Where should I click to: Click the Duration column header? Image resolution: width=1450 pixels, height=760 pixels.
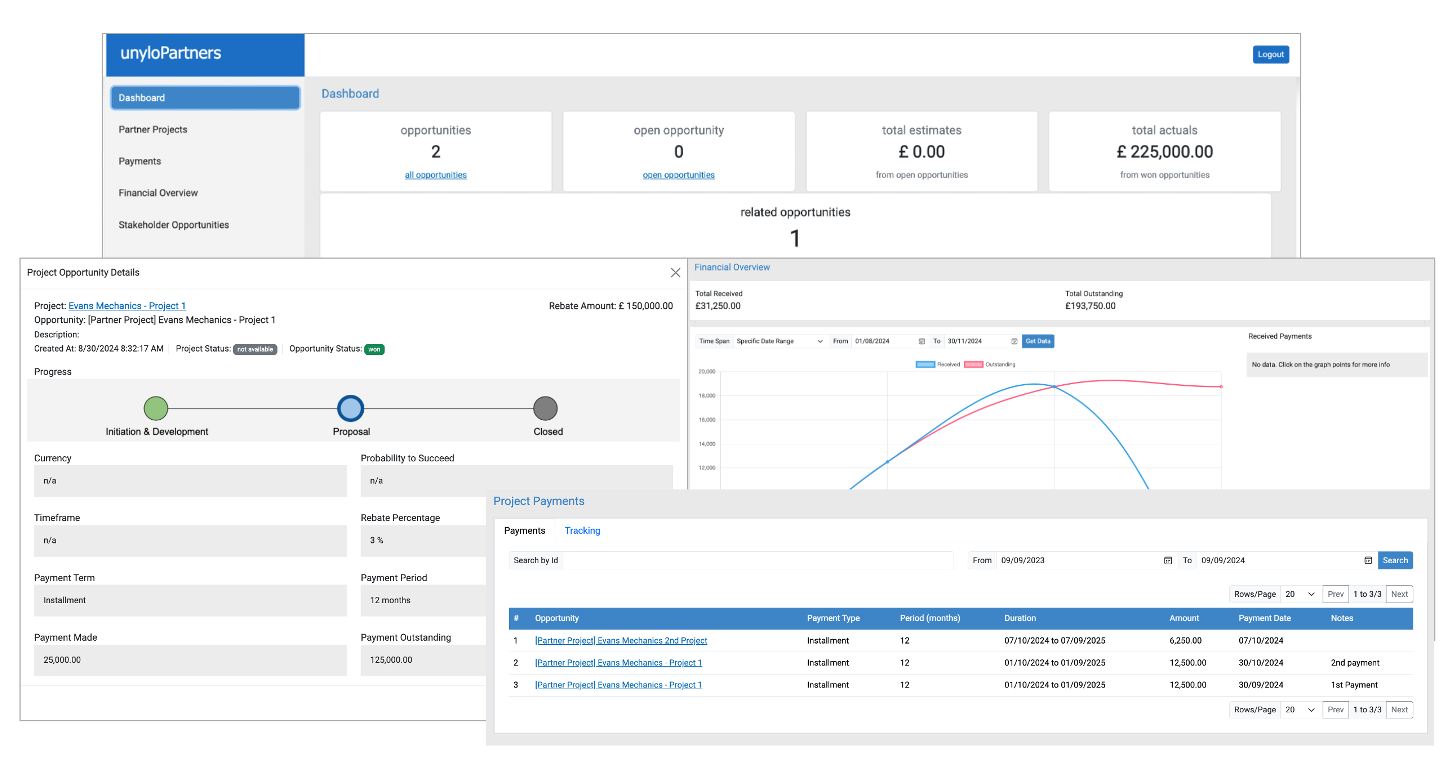1020,618
